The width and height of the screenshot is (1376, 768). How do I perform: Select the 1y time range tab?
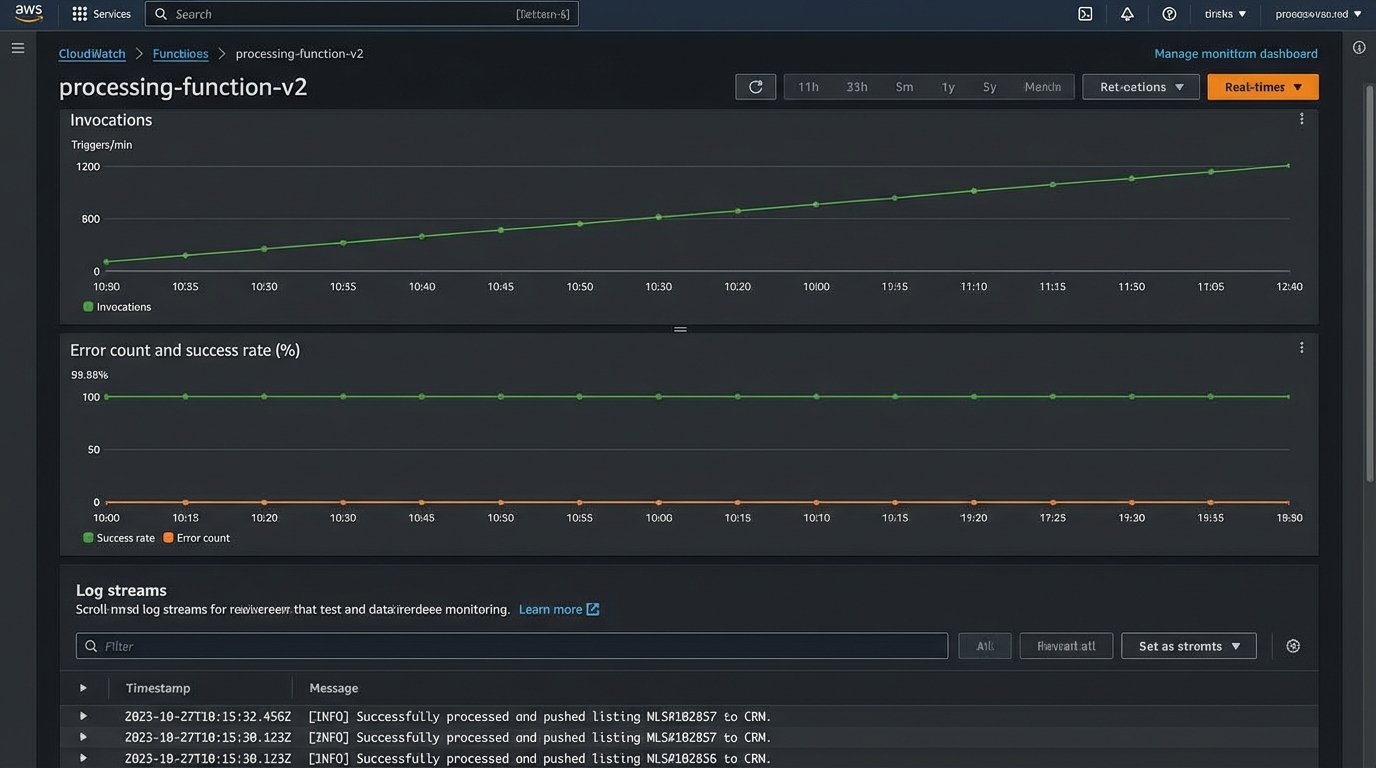(948, 87)
